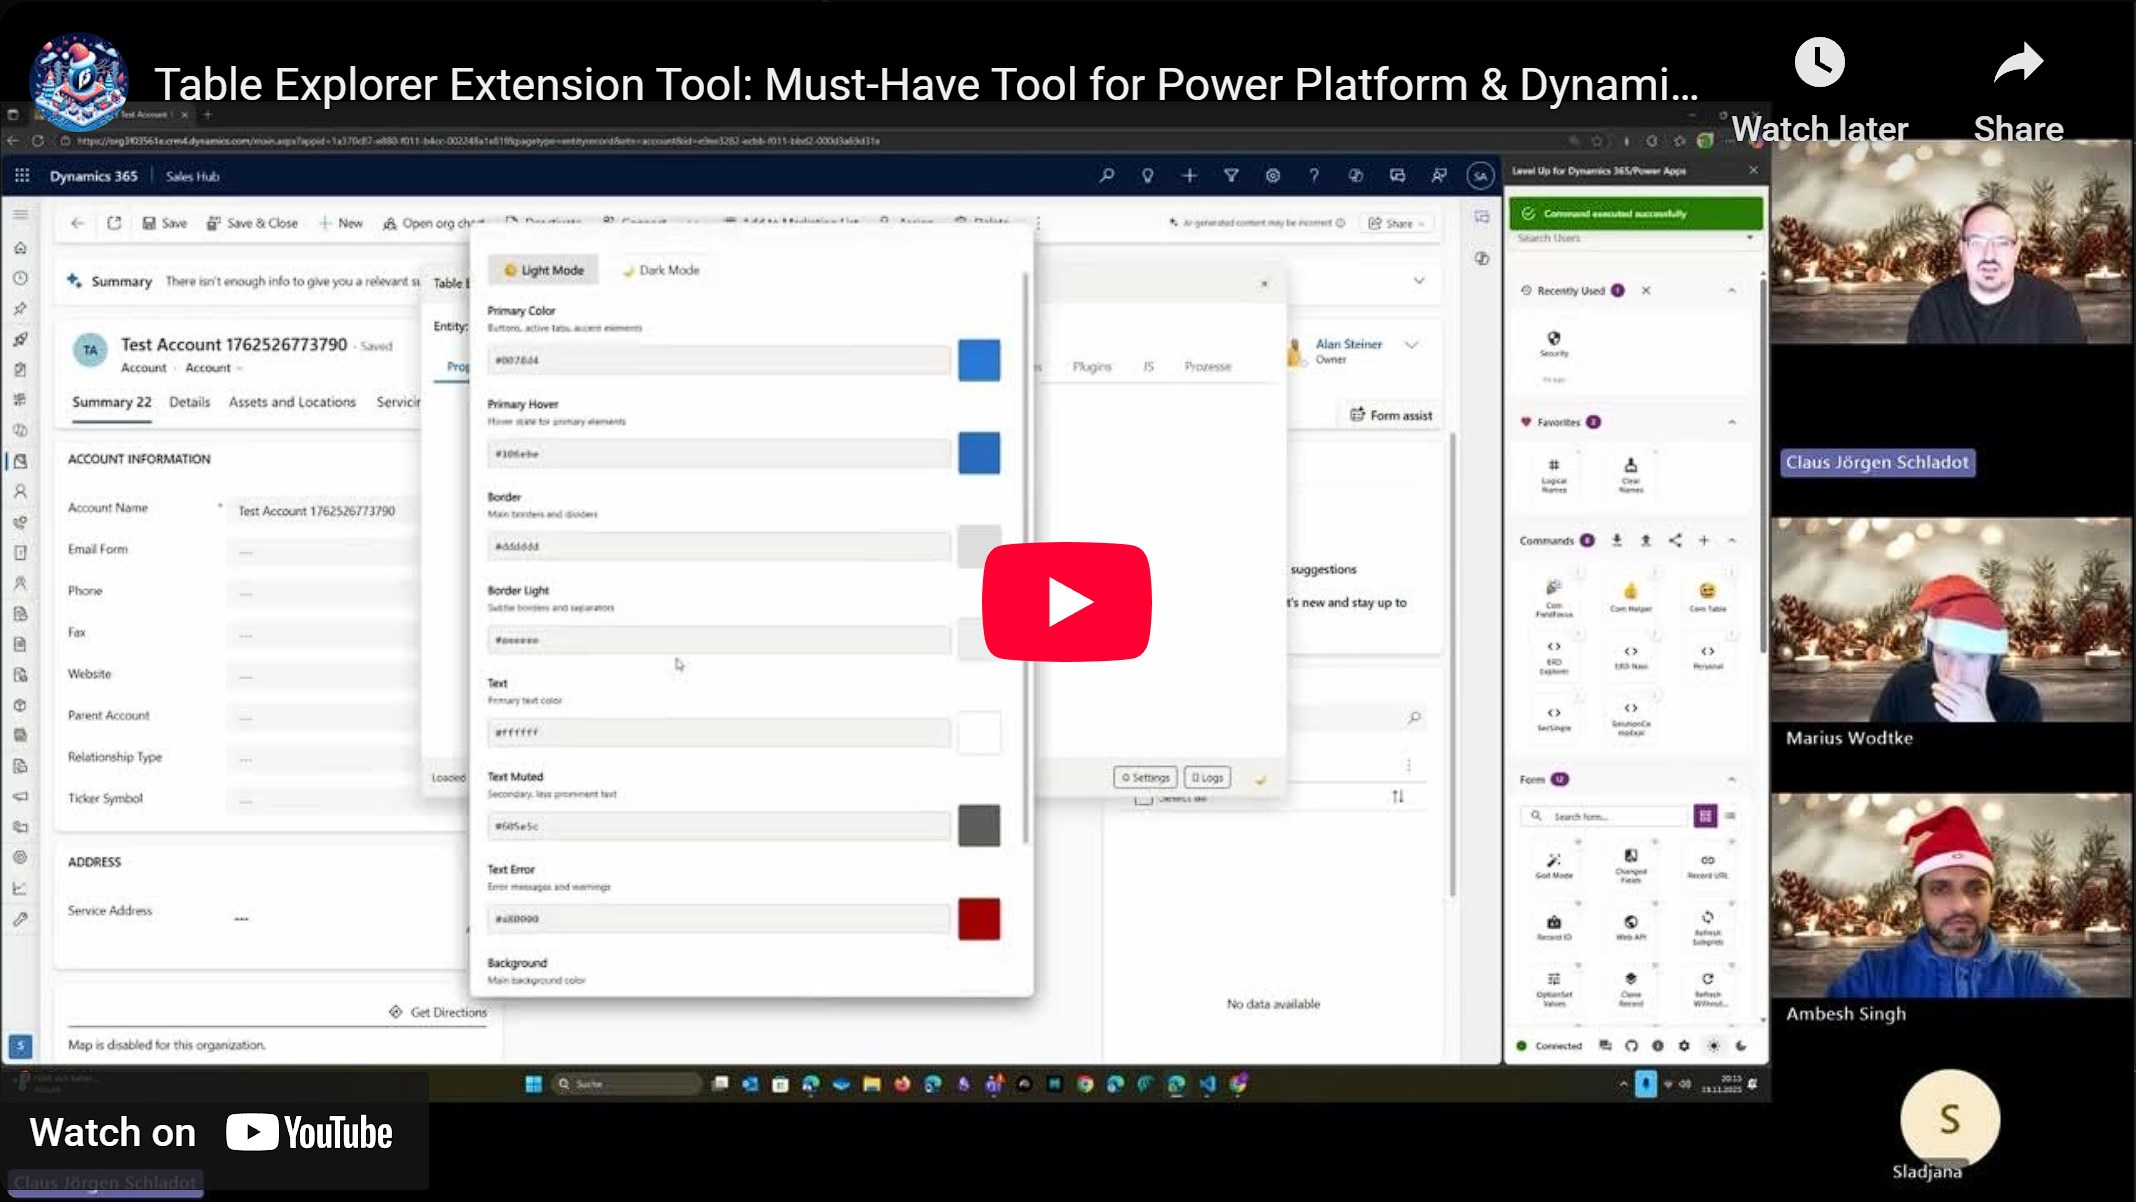Viewport: 2136px width, 1202px height.
Task: Click the share commands icon
Action: click(1675, 540)
